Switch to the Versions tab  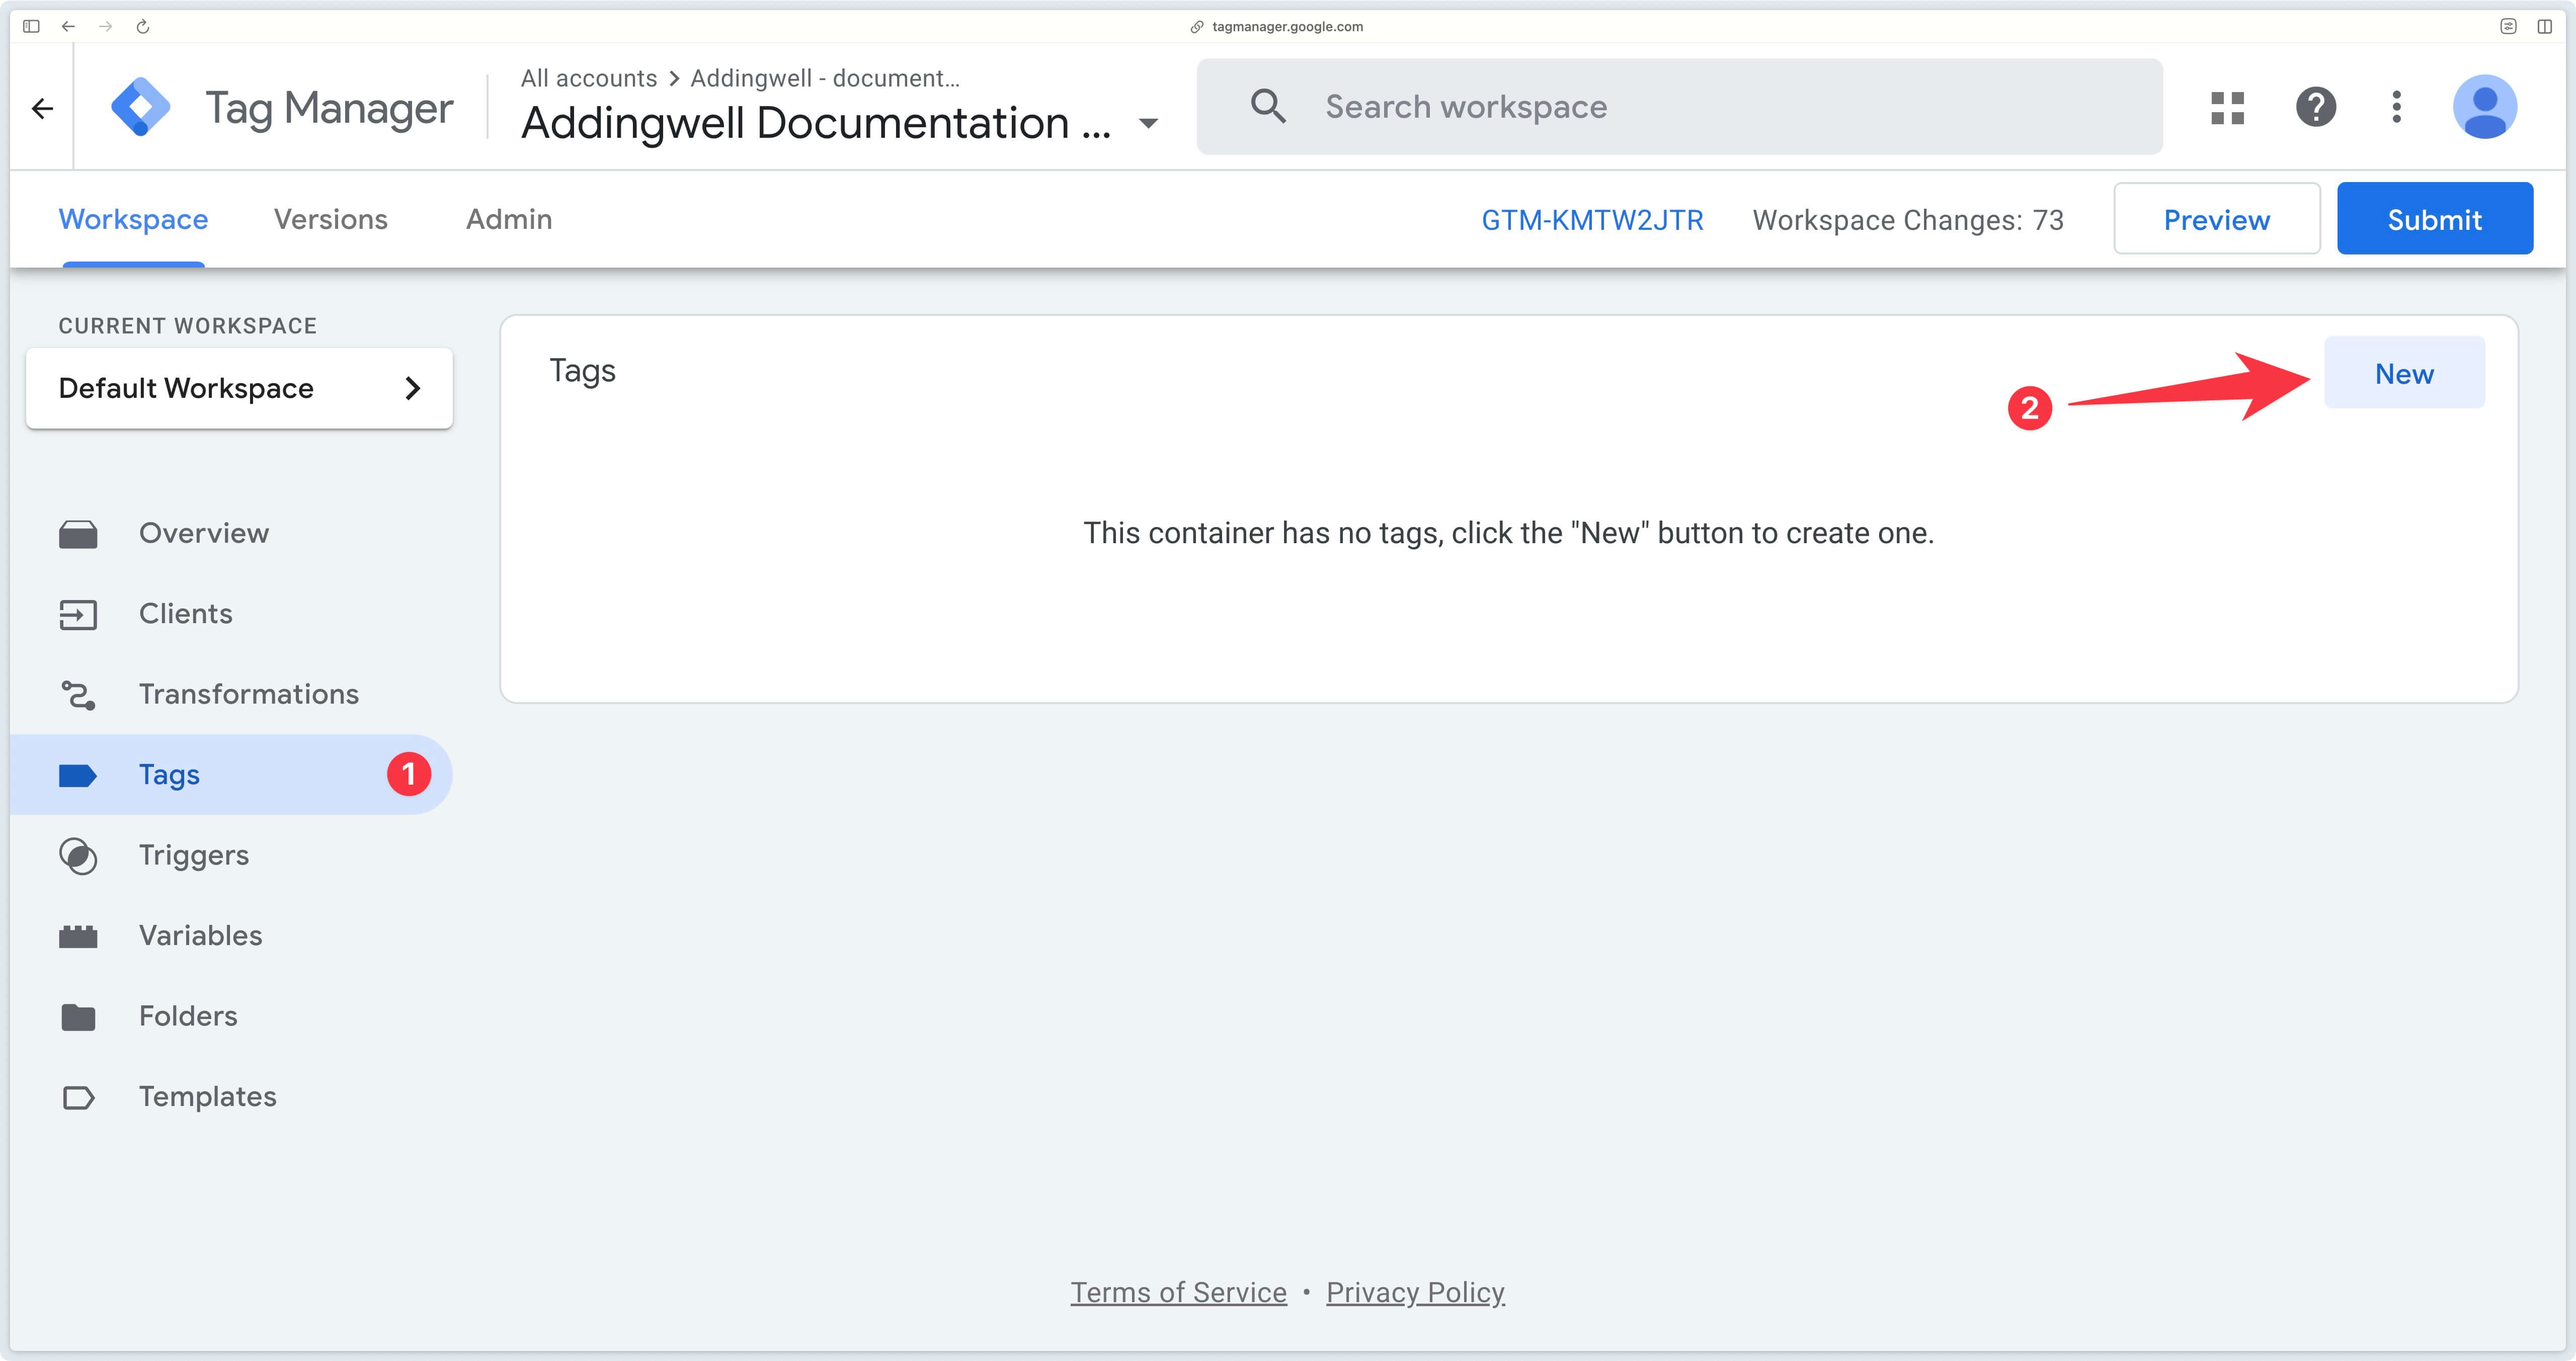[x=331, y=219]
